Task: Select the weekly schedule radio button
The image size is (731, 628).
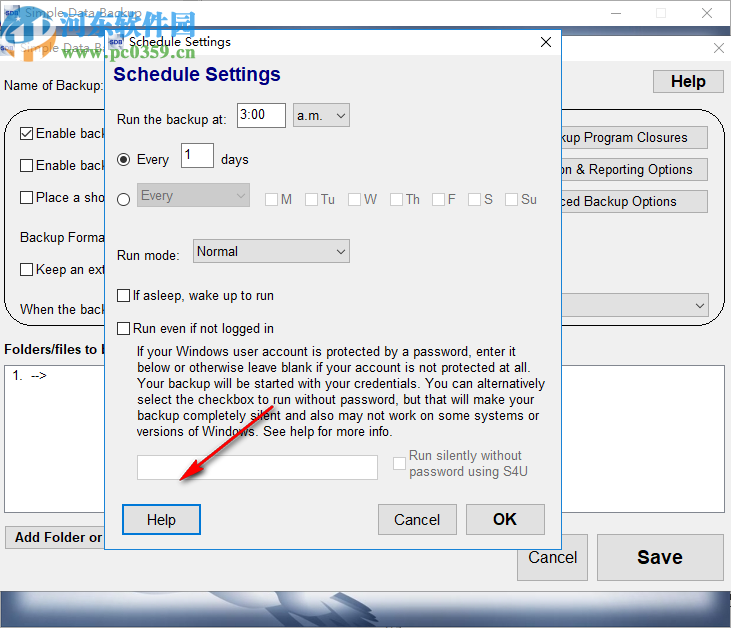Action: pos(124,200)
